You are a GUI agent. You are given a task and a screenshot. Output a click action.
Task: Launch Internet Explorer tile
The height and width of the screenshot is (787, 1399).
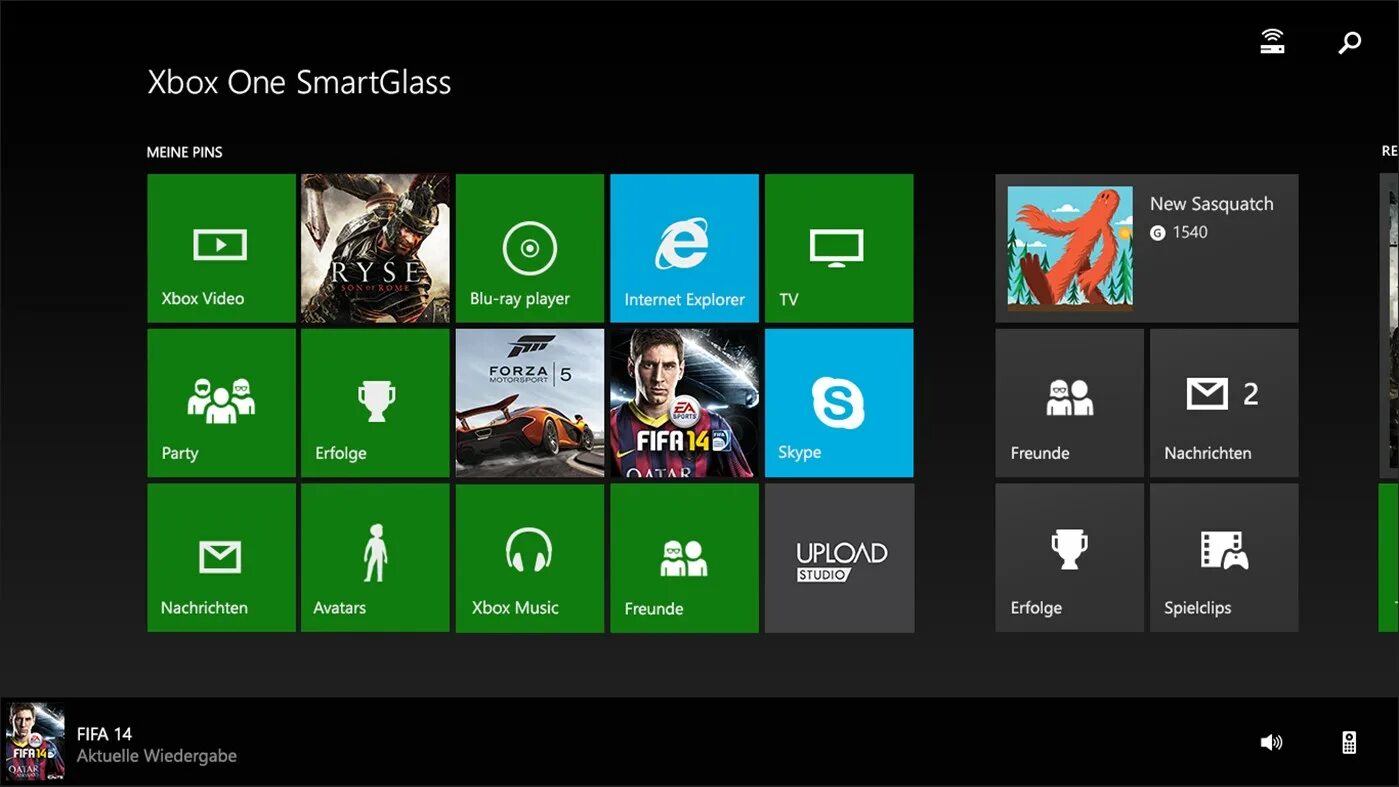click(x=684, y=248)
